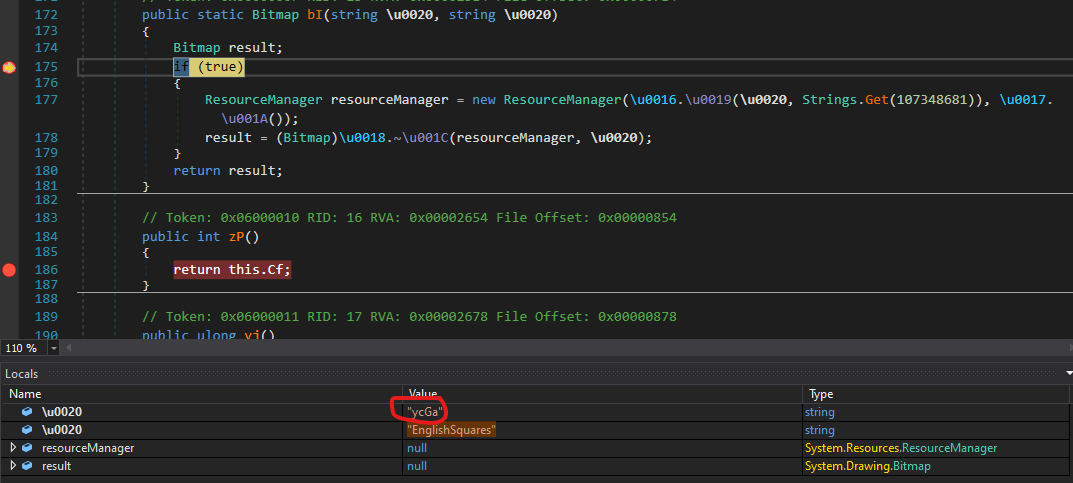Expand the result local variable
The width and height of the screenshot is (1073, 483).
coord(13,466)
